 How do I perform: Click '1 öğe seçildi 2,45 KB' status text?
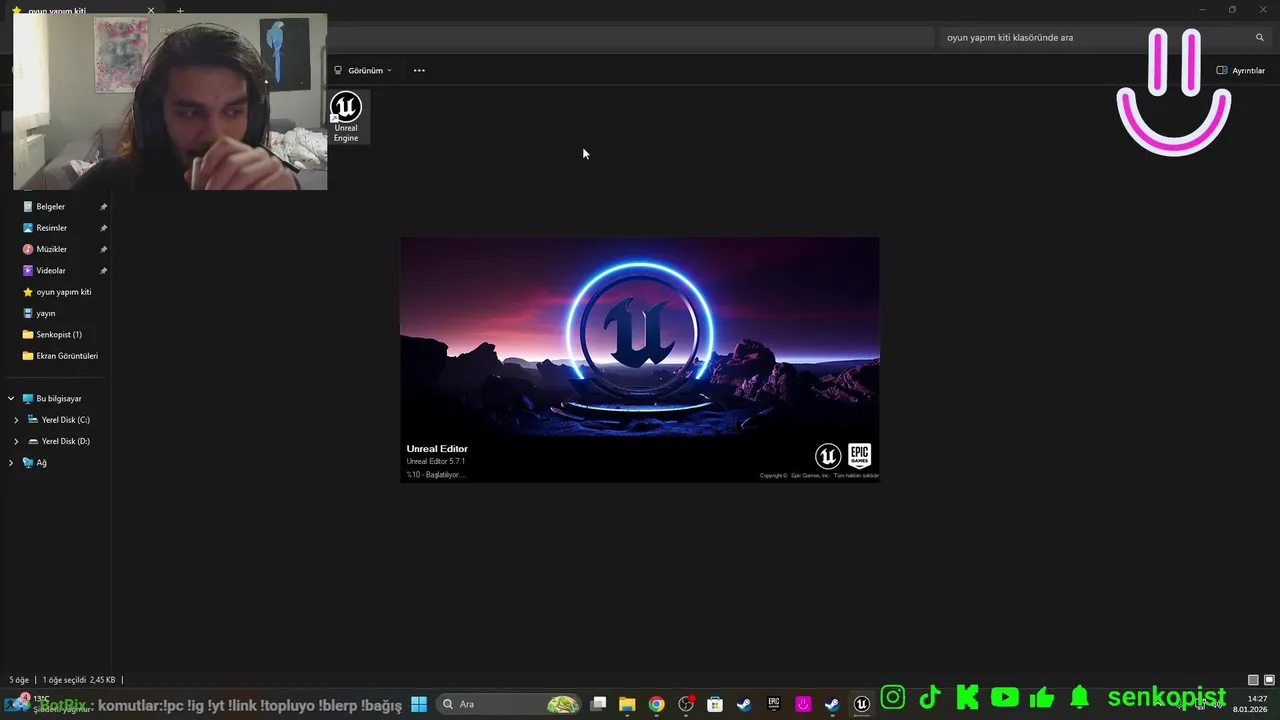click(x=79, y=680)
